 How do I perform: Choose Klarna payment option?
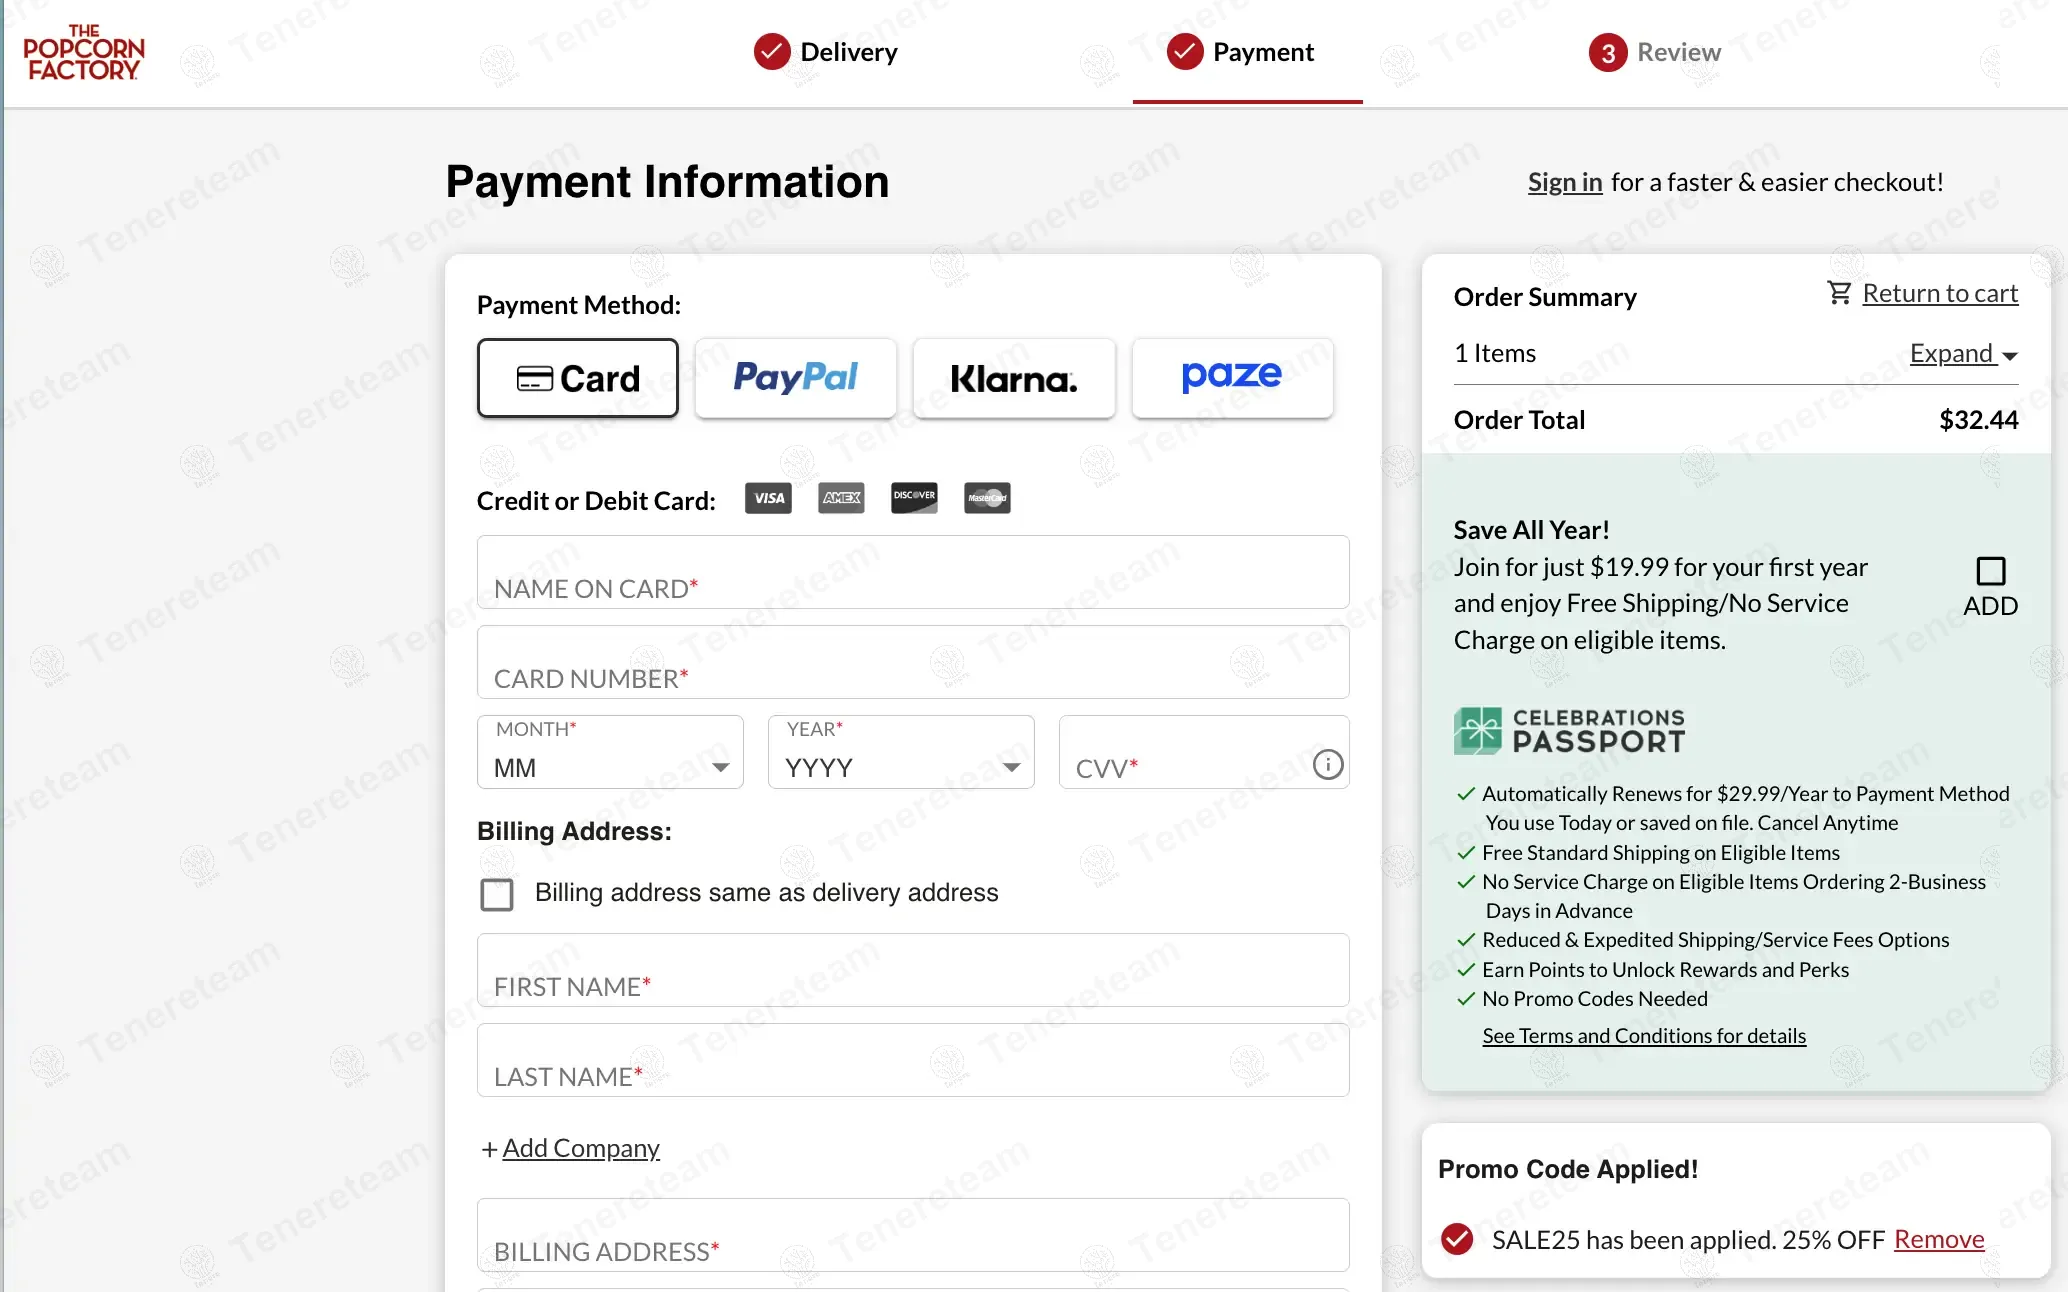1014,378
